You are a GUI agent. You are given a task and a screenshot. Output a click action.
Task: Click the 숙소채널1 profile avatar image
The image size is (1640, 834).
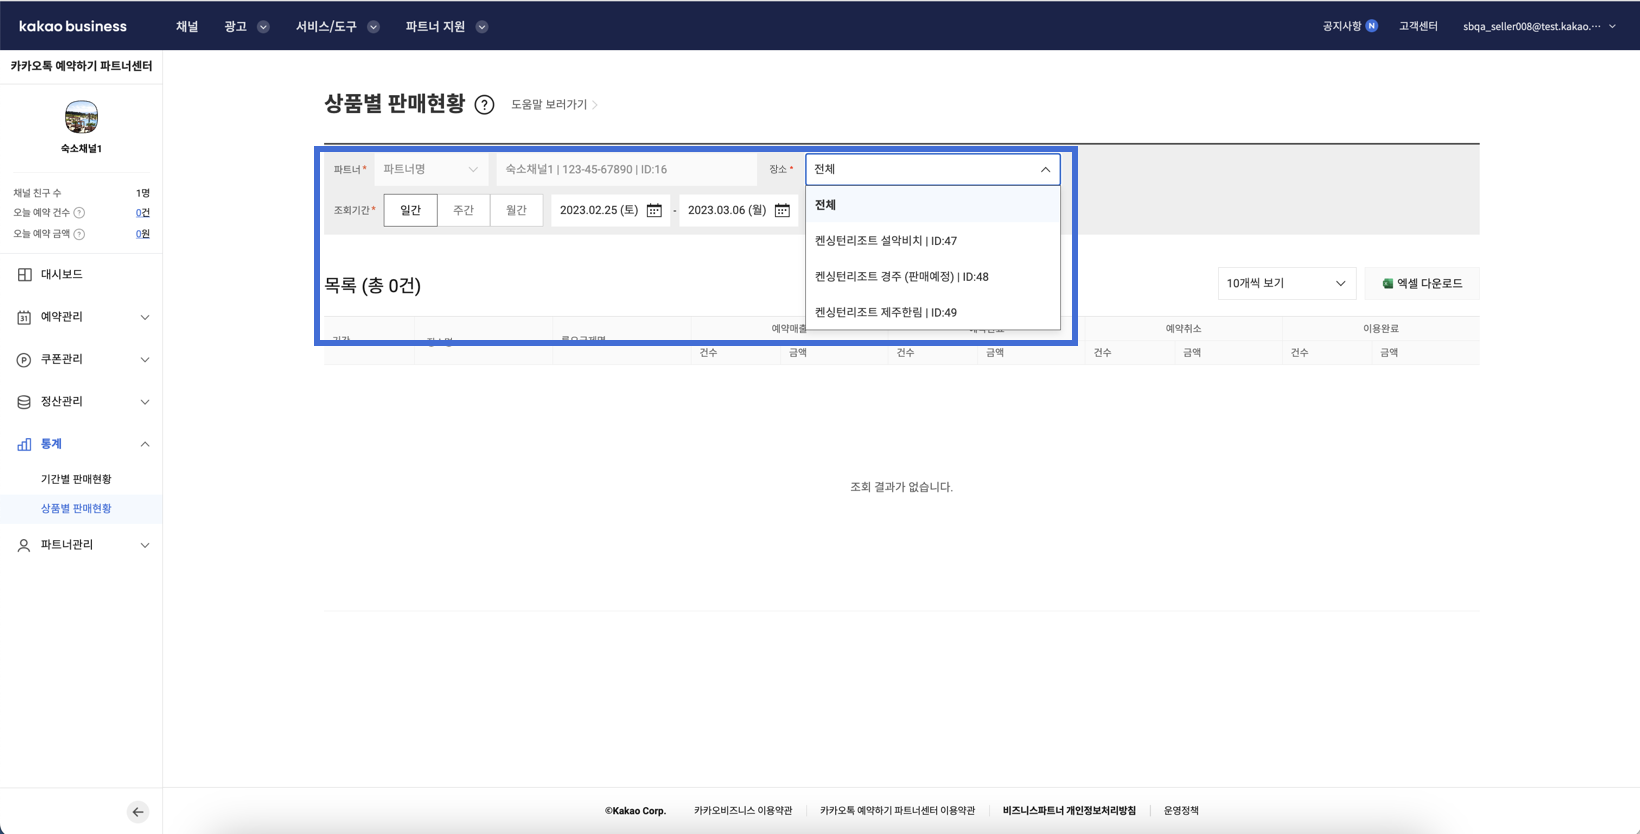click(81, 117)
